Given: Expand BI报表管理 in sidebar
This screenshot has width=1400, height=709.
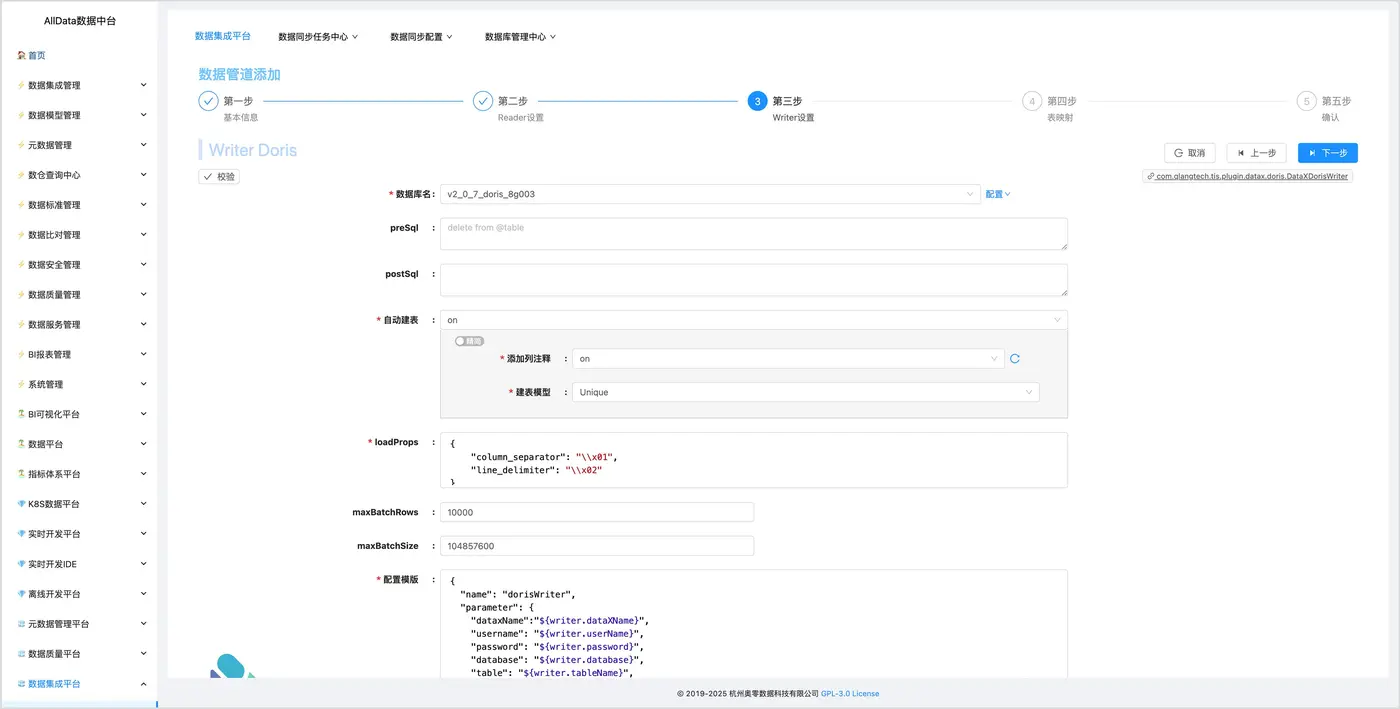Looking at the screenshot, I should 80,355.
